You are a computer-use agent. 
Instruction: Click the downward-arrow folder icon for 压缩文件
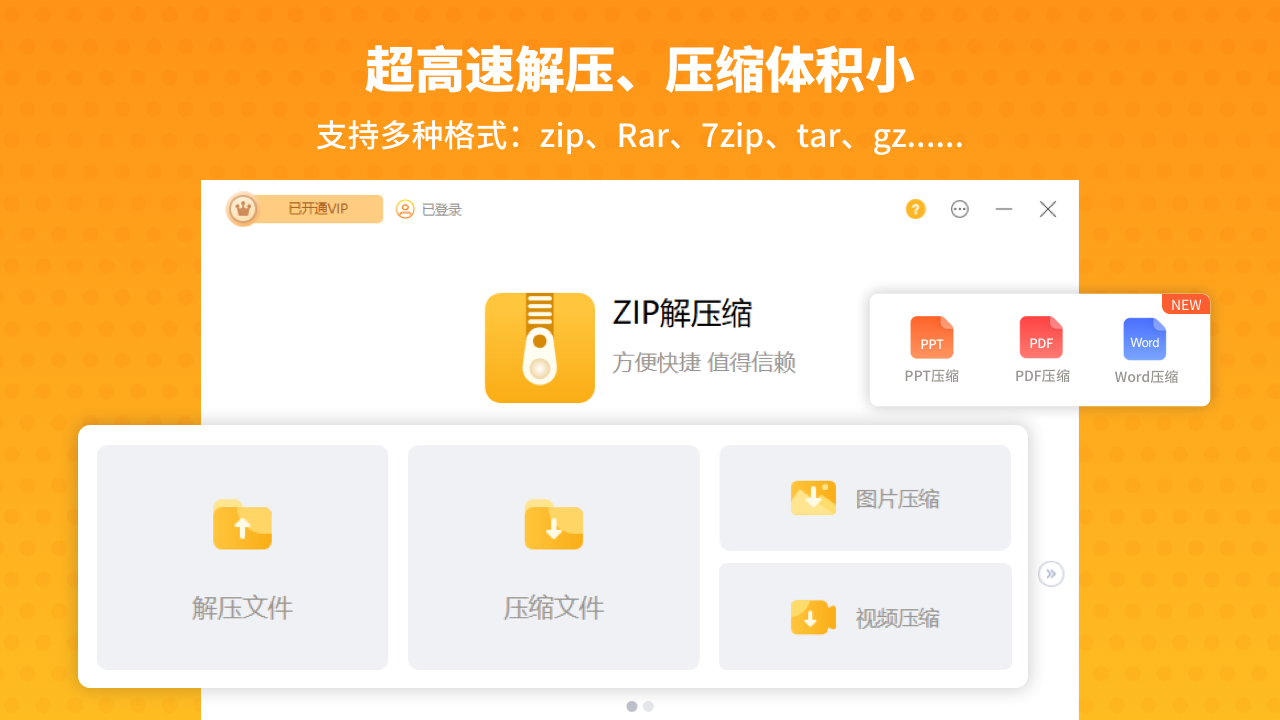pyautogui.click(x=553, y=525)
